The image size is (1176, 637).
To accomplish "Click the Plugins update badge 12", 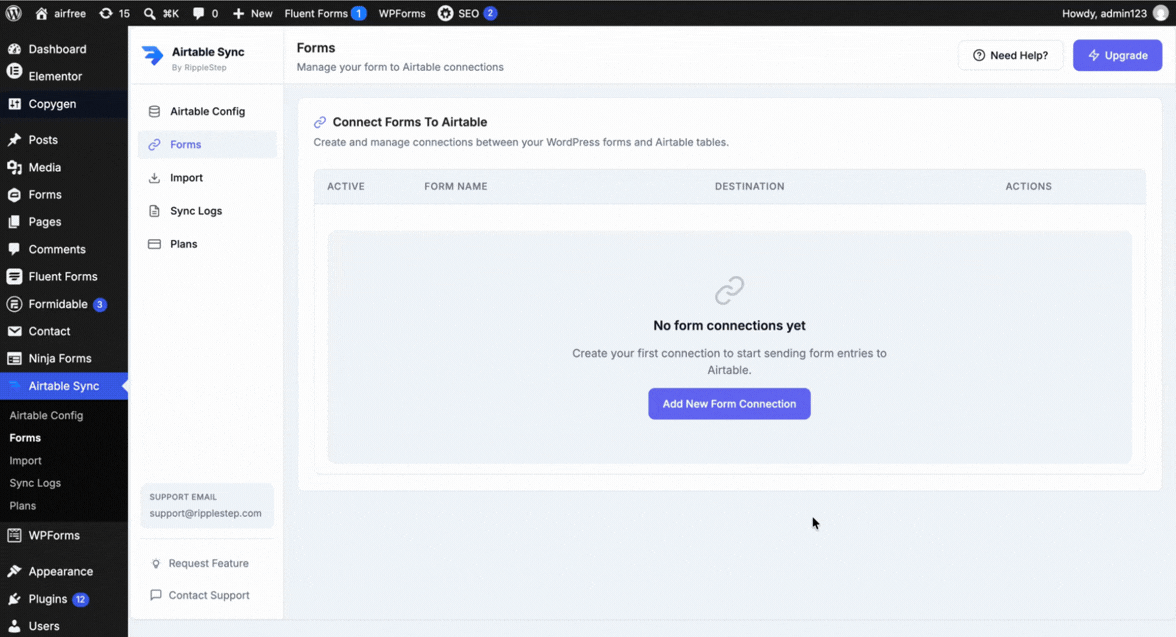I will (x=80, y=599).
